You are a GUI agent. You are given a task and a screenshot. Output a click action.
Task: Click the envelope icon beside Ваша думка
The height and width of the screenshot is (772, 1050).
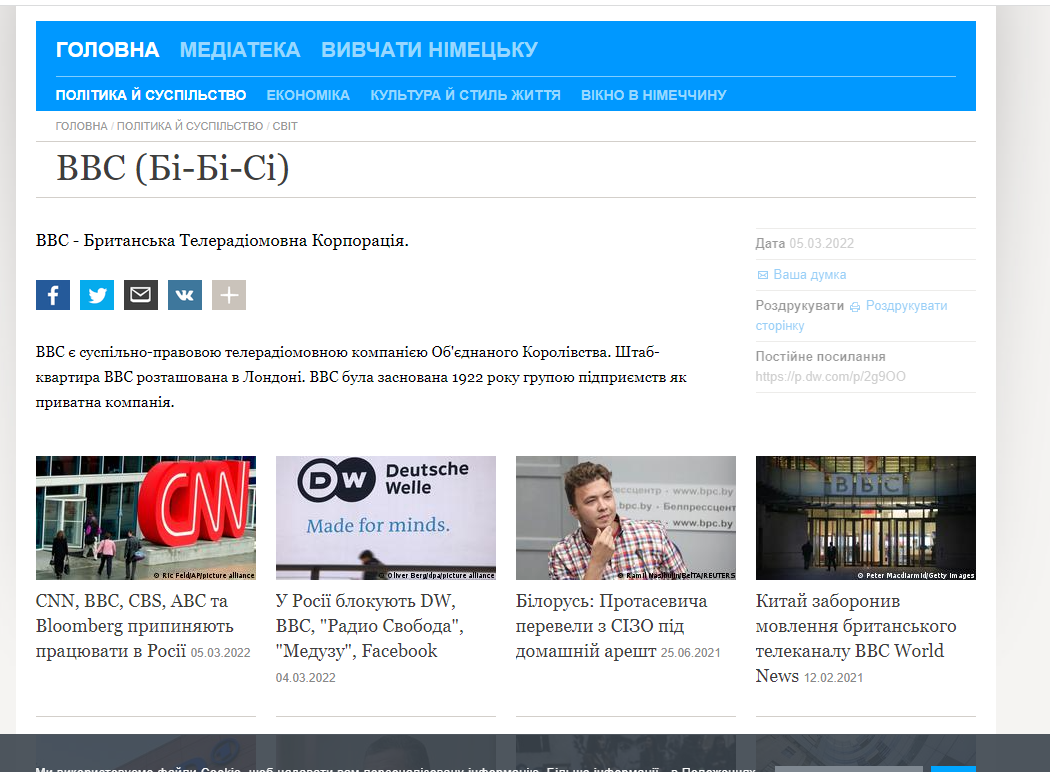click(763, 275)
